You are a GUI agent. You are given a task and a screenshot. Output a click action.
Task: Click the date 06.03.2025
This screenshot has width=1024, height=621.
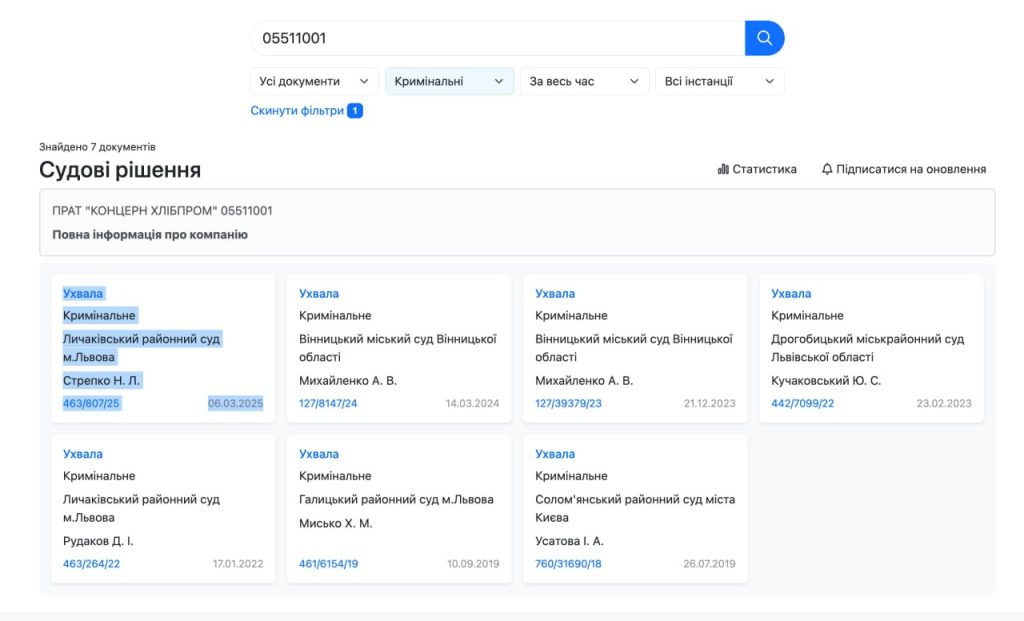(x=236, y=404)
